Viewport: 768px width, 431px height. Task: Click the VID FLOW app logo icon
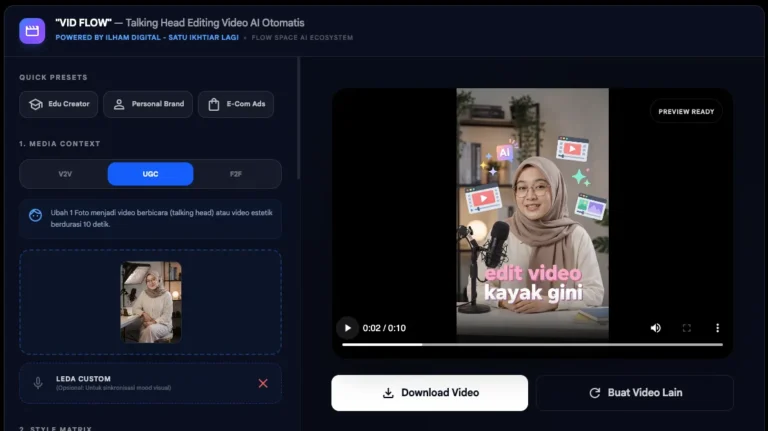(x=32, y=31)
